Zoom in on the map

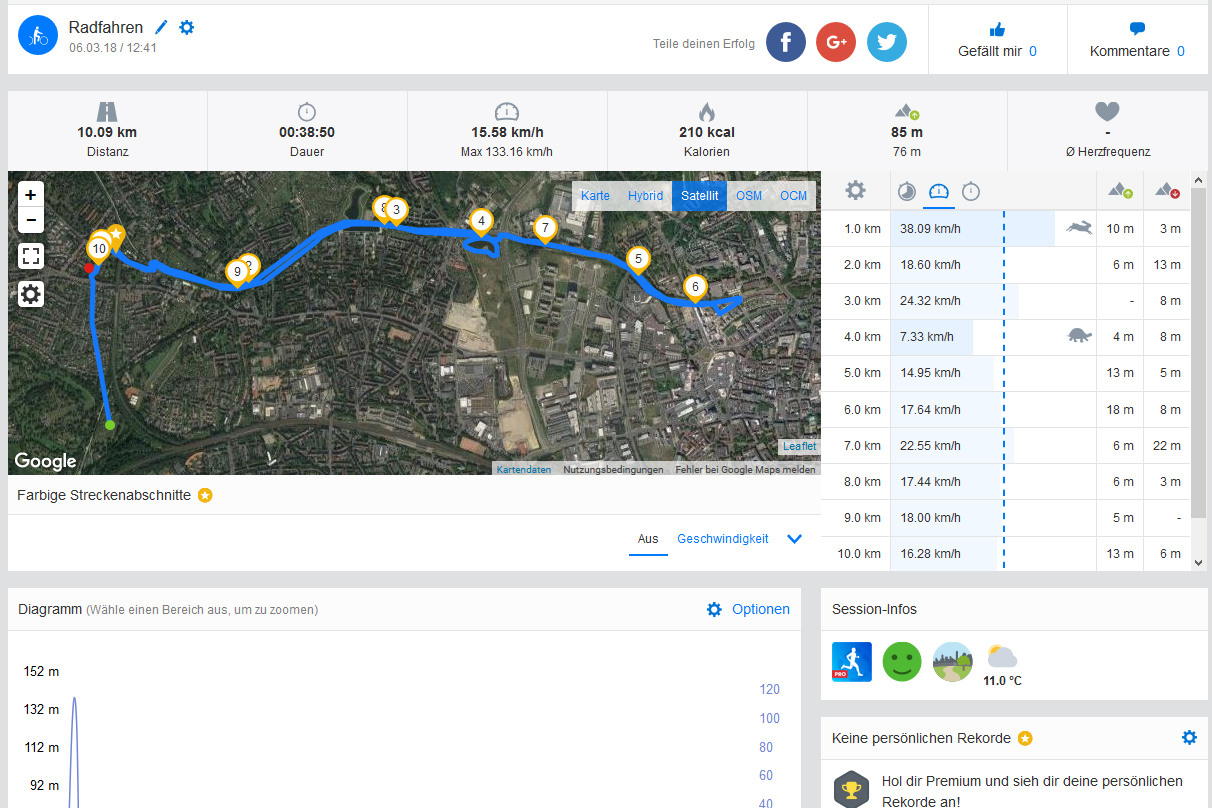tap(31, 195)
